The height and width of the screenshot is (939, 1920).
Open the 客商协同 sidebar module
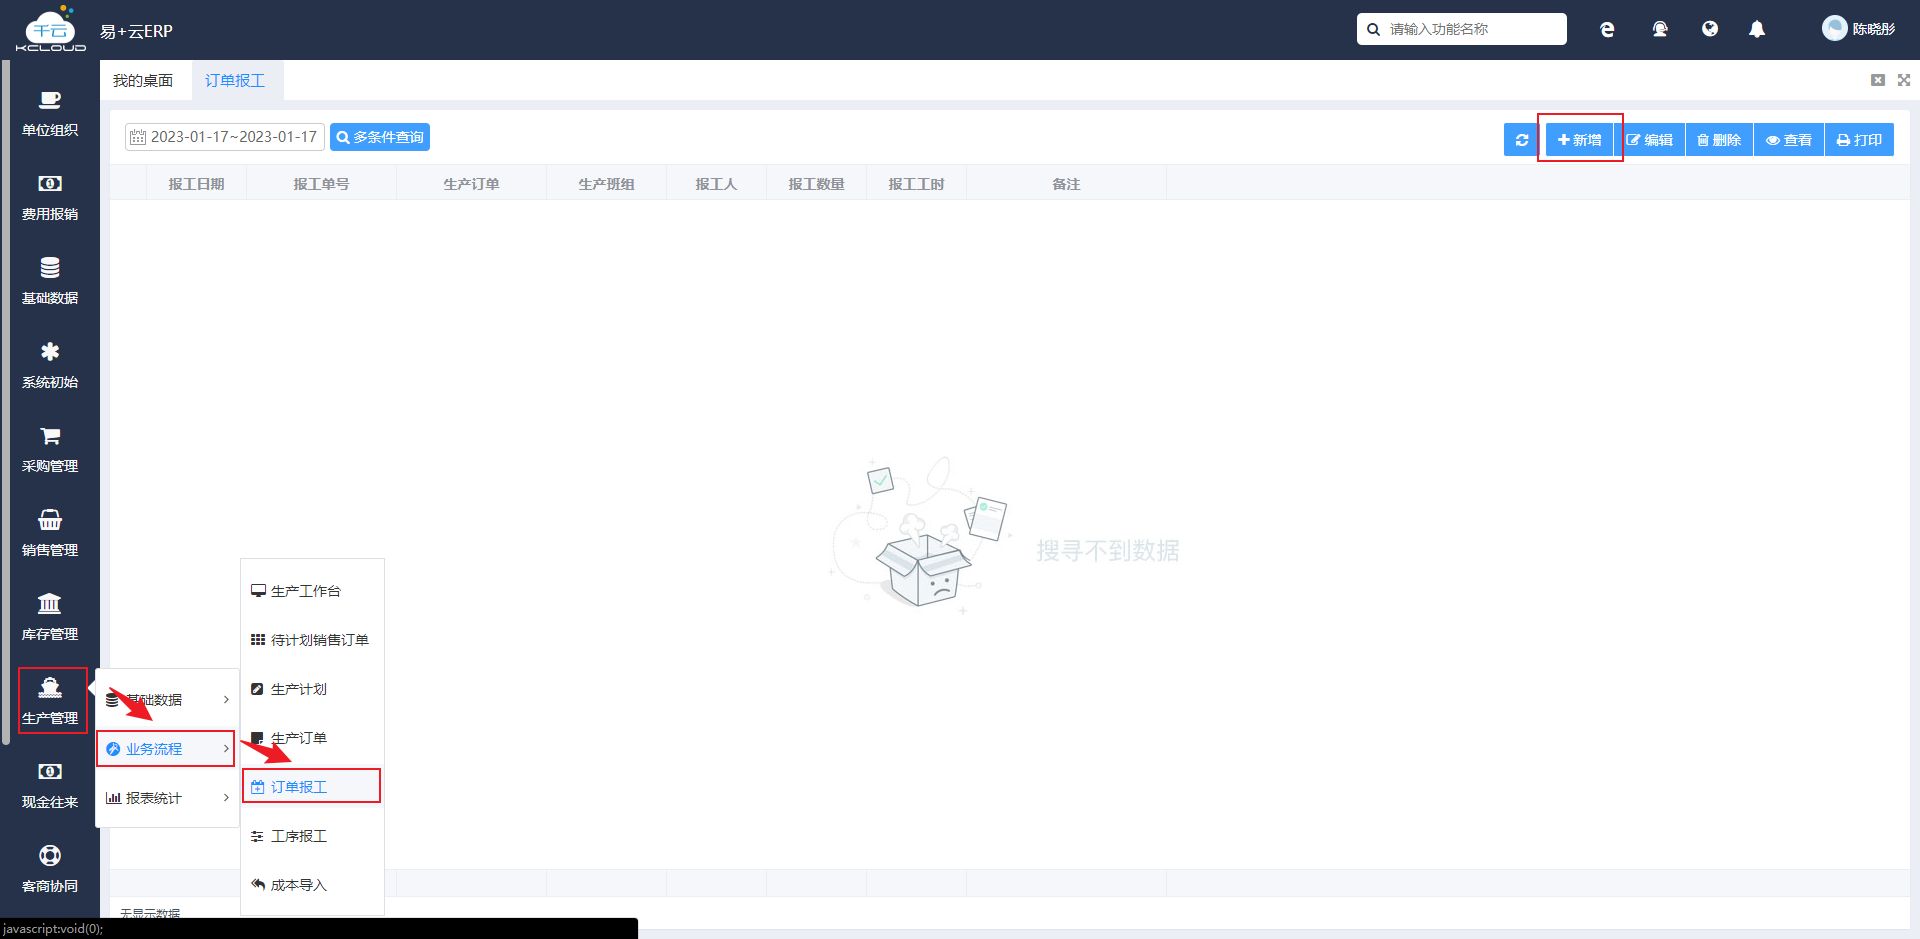pyautogui.click(x=50, y=870)
